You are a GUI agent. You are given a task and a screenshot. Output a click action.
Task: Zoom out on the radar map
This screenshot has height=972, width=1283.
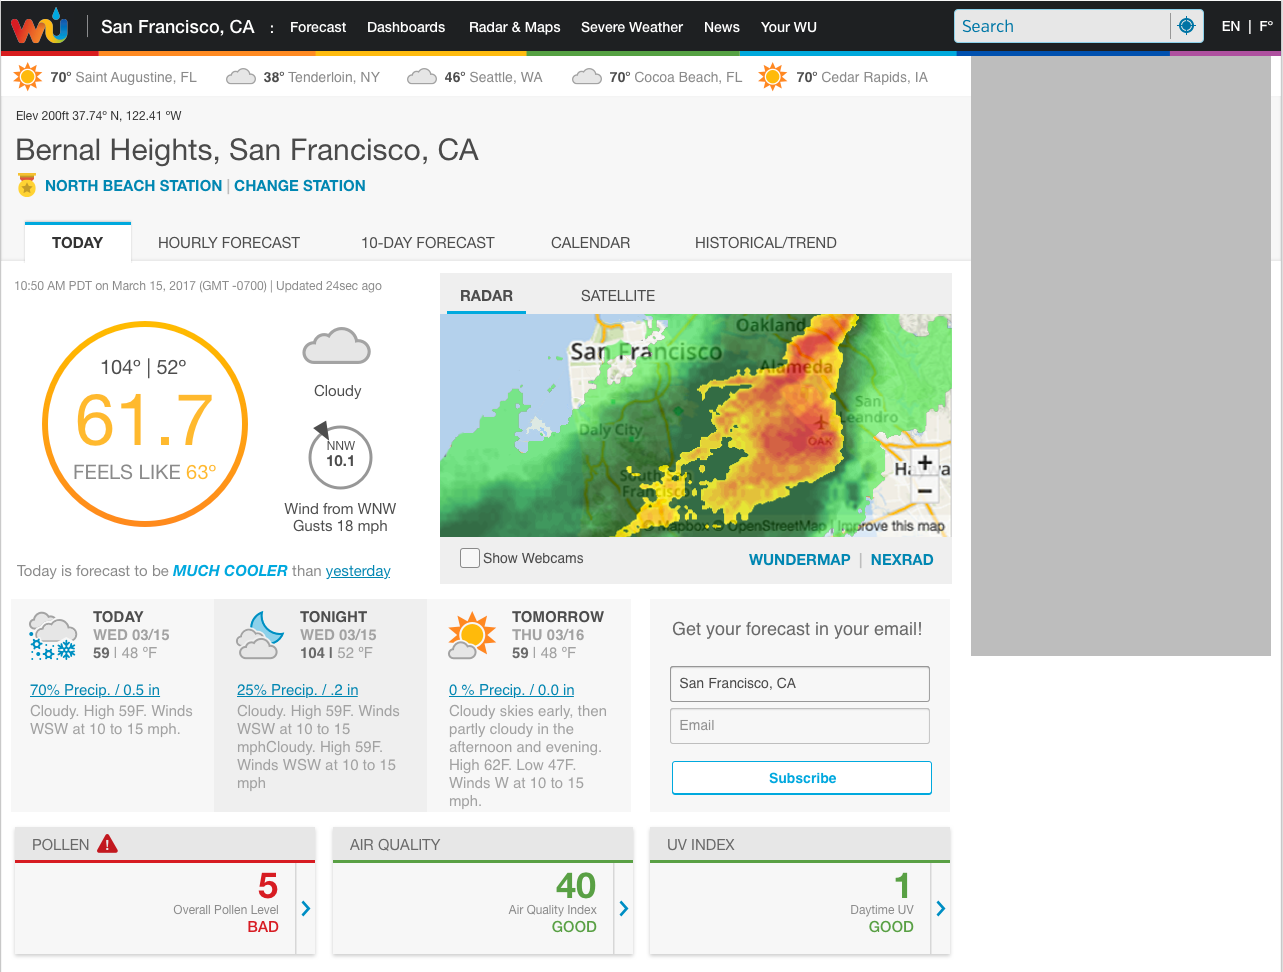[x=925, y=491]
